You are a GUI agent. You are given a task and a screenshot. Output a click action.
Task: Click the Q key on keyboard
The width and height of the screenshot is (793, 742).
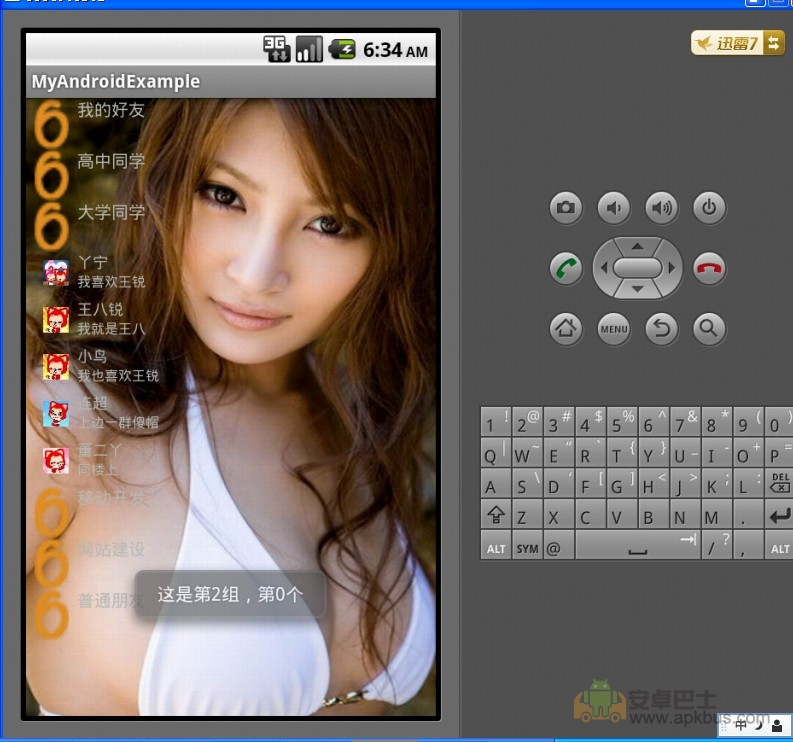coord(496,452)
